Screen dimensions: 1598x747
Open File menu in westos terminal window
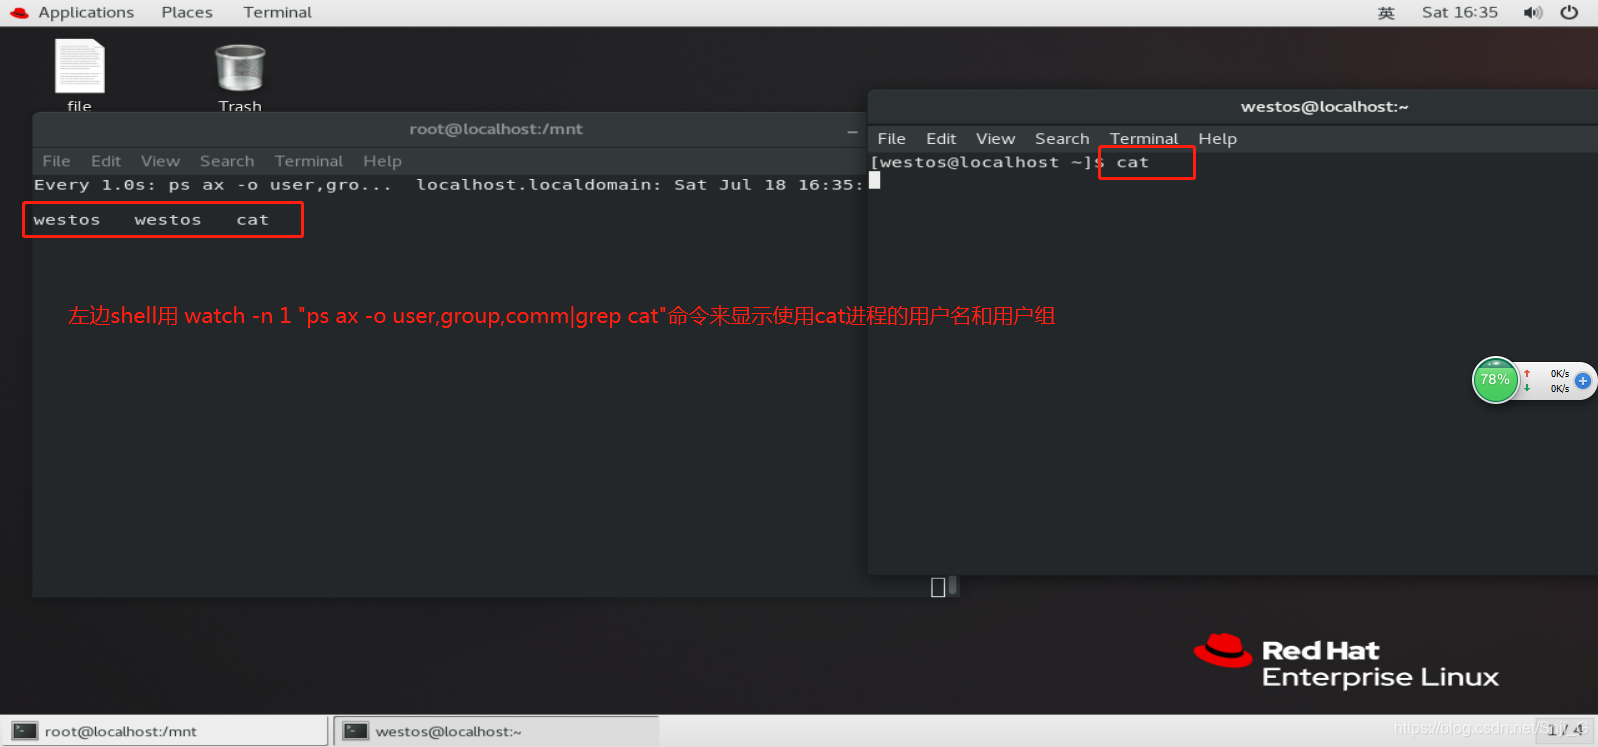click(x=891, y=139)
